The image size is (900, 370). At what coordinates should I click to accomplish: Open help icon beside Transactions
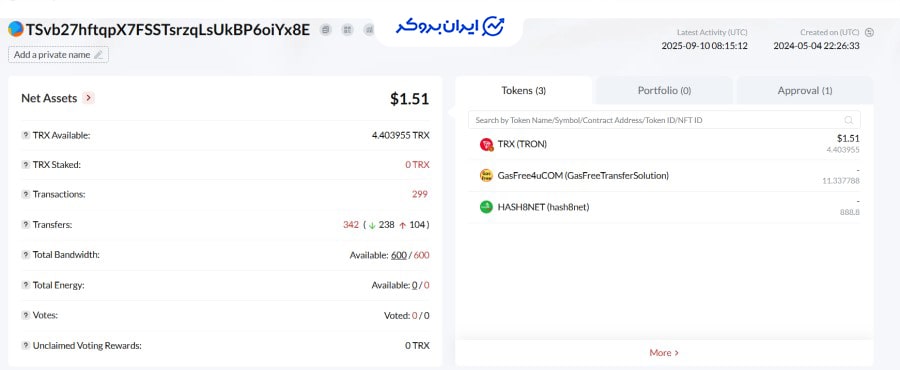click(25, 194)
